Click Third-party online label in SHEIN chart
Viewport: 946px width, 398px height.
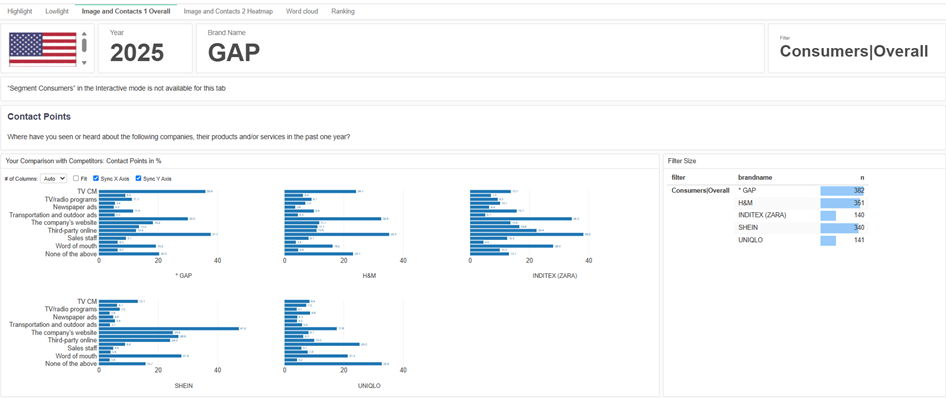click(x=72, y=340)
